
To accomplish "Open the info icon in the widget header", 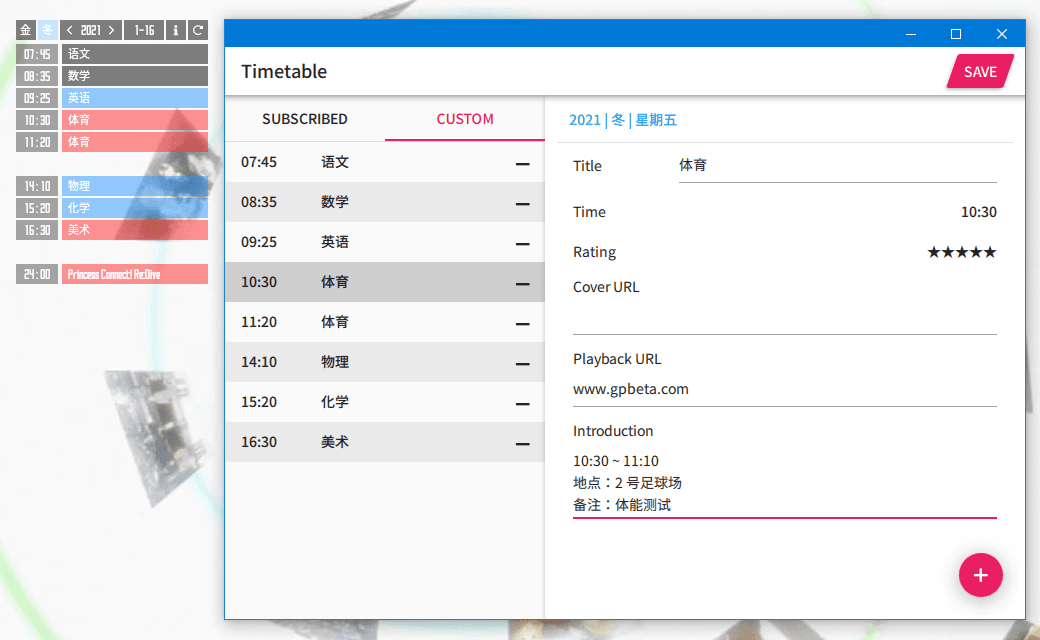I will 175,30.
